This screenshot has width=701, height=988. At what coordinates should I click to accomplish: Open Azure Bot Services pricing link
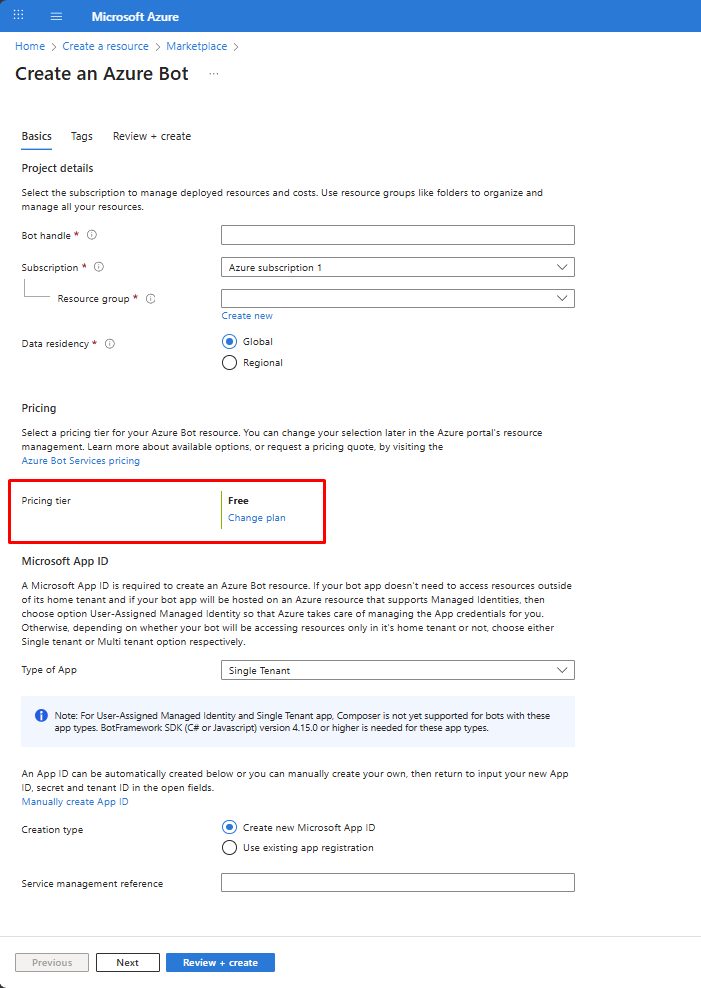(81, 461)
